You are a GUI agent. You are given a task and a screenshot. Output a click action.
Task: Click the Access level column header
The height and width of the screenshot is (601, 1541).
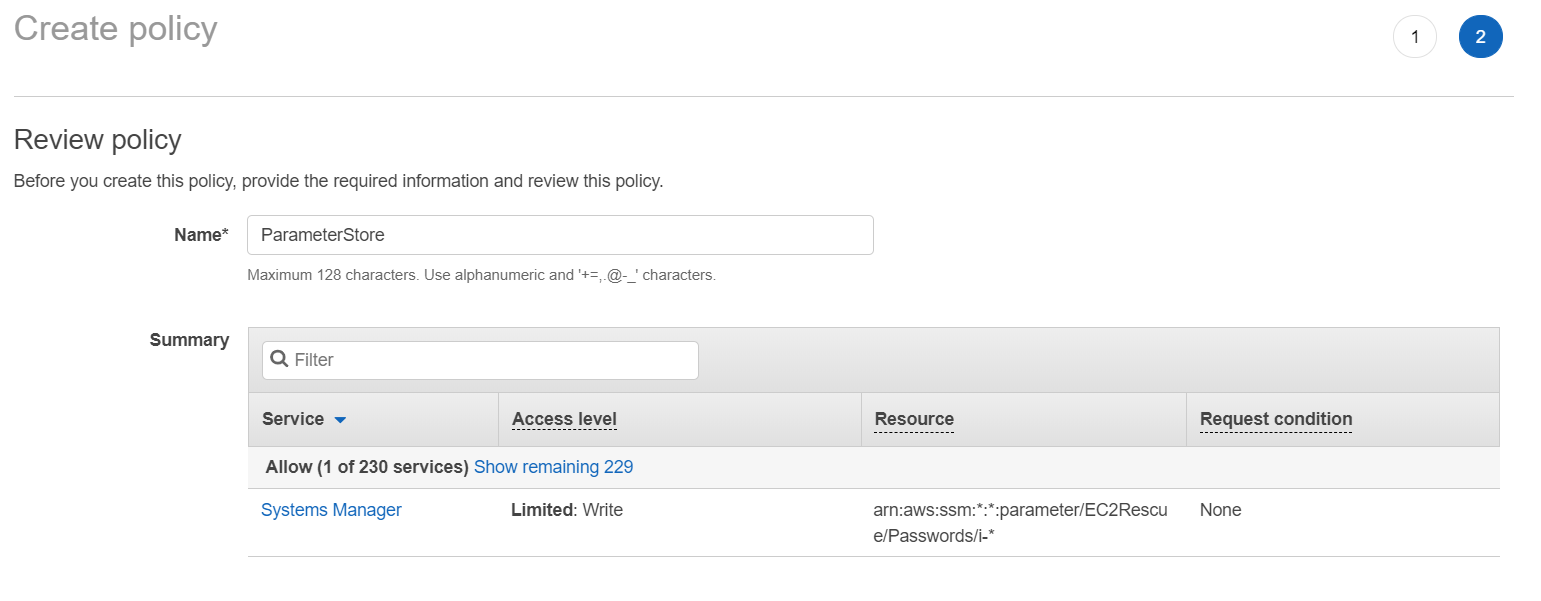point(564,419)
